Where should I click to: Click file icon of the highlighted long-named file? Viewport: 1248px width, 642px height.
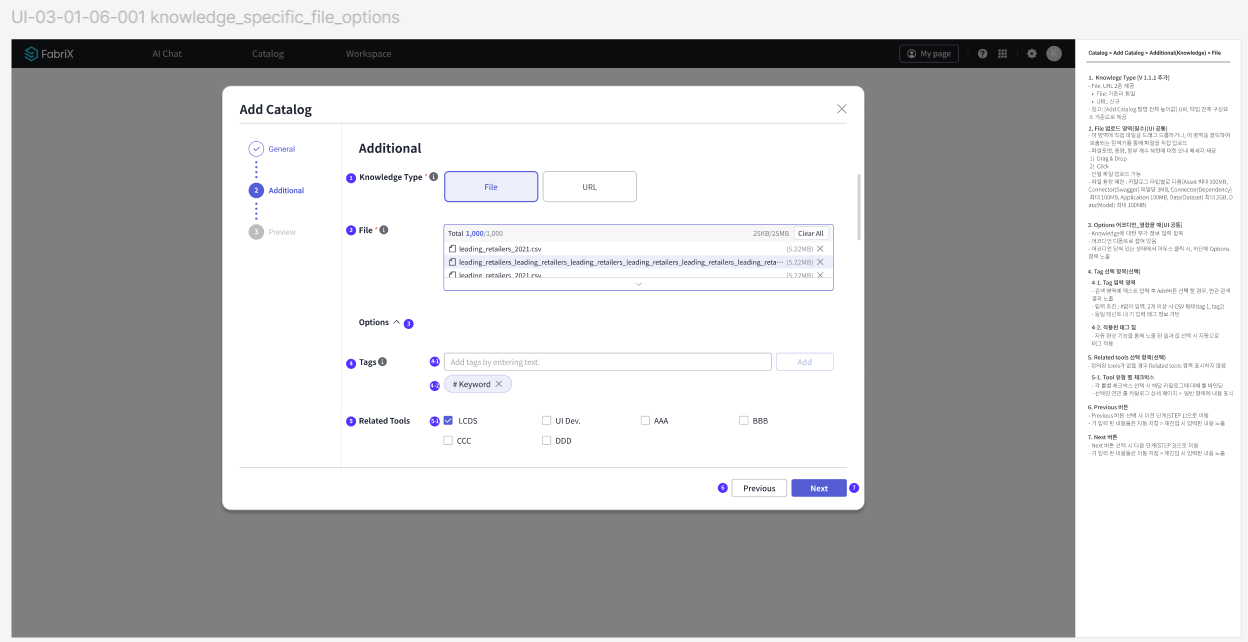pyautogui.click(x=453, y=262)
